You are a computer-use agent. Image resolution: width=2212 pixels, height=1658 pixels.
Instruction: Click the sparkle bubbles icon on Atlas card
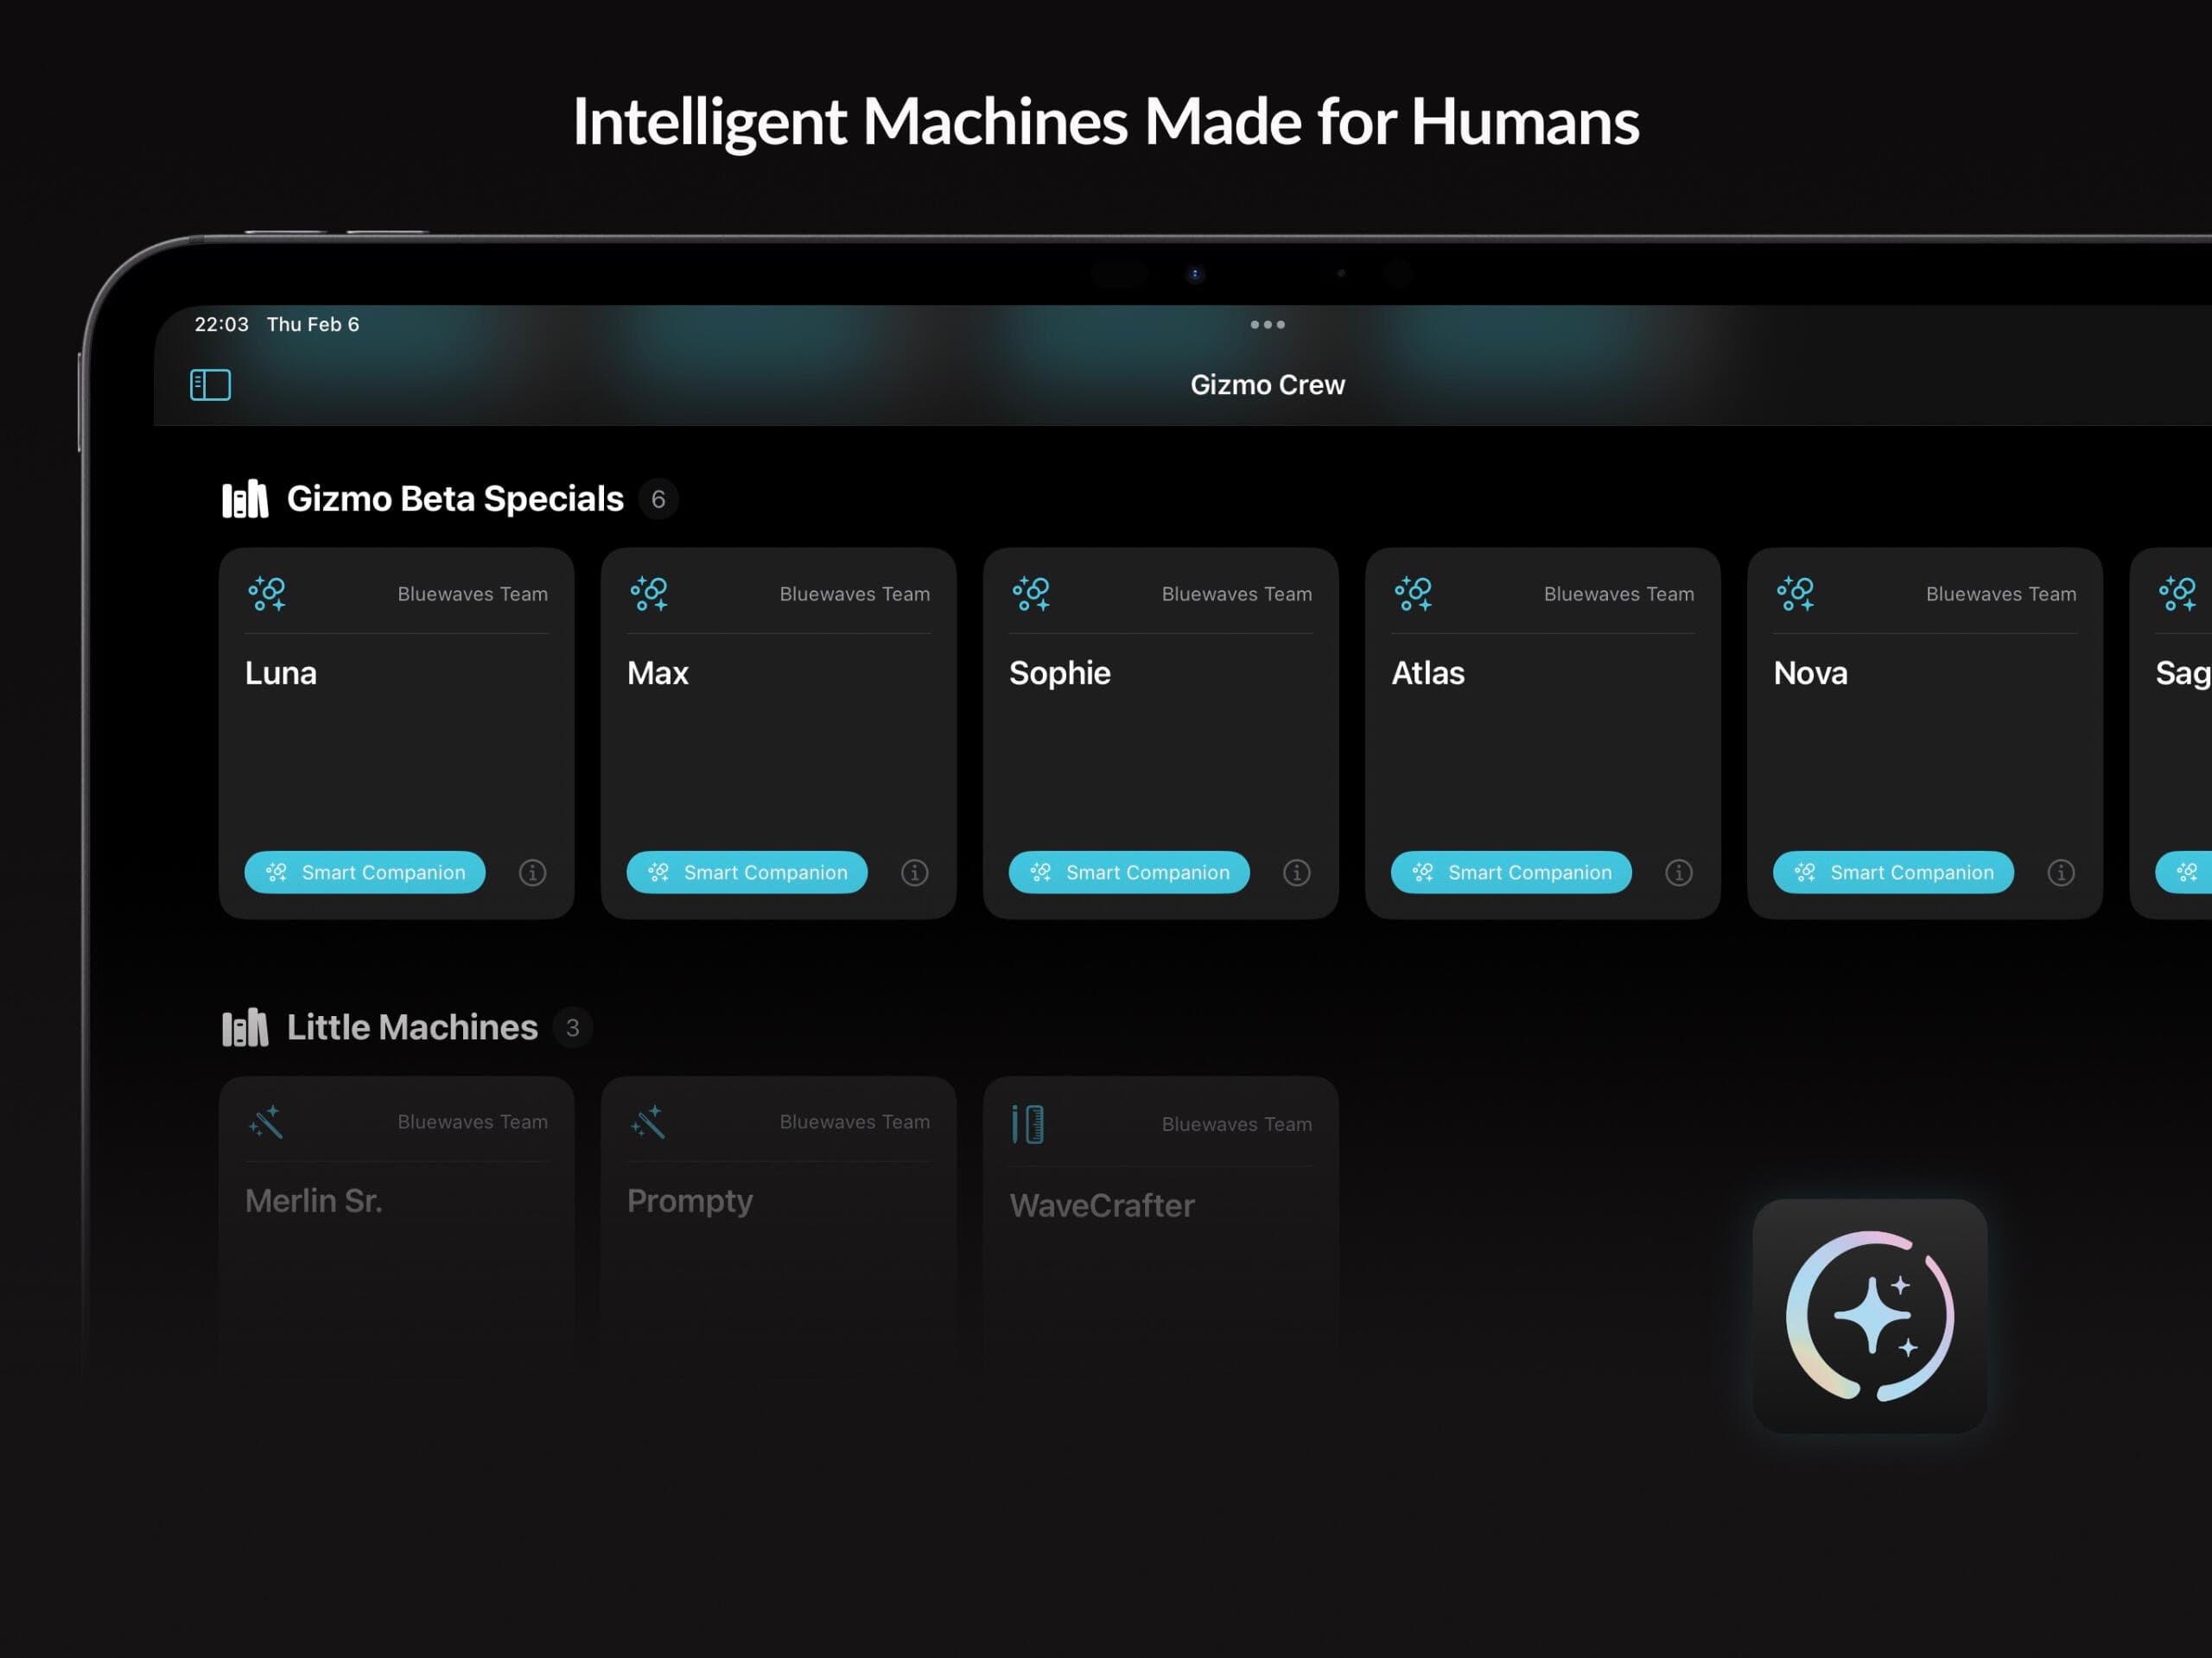1413,594
